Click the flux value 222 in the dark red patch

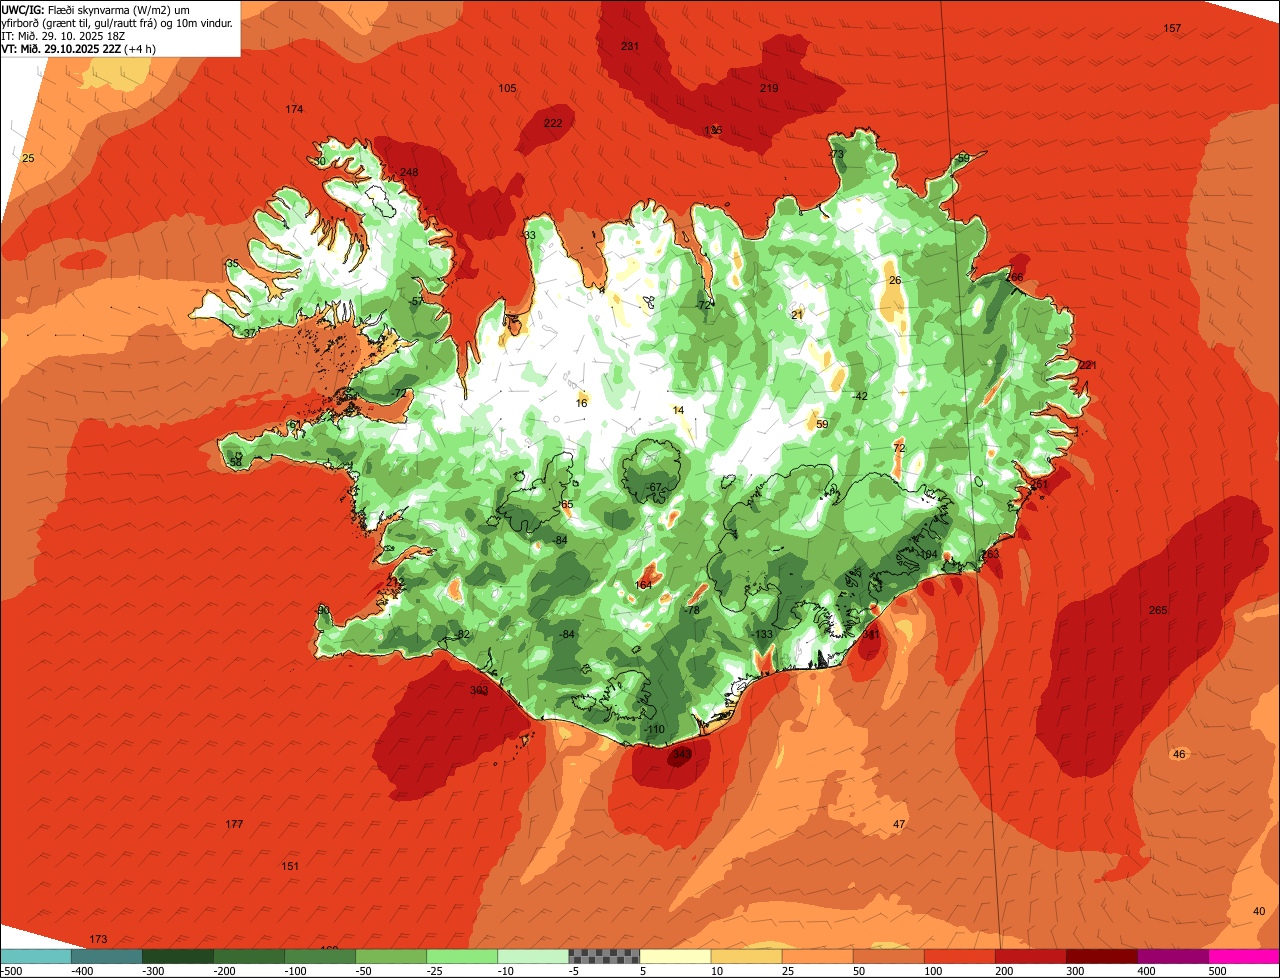pos(553,123)
